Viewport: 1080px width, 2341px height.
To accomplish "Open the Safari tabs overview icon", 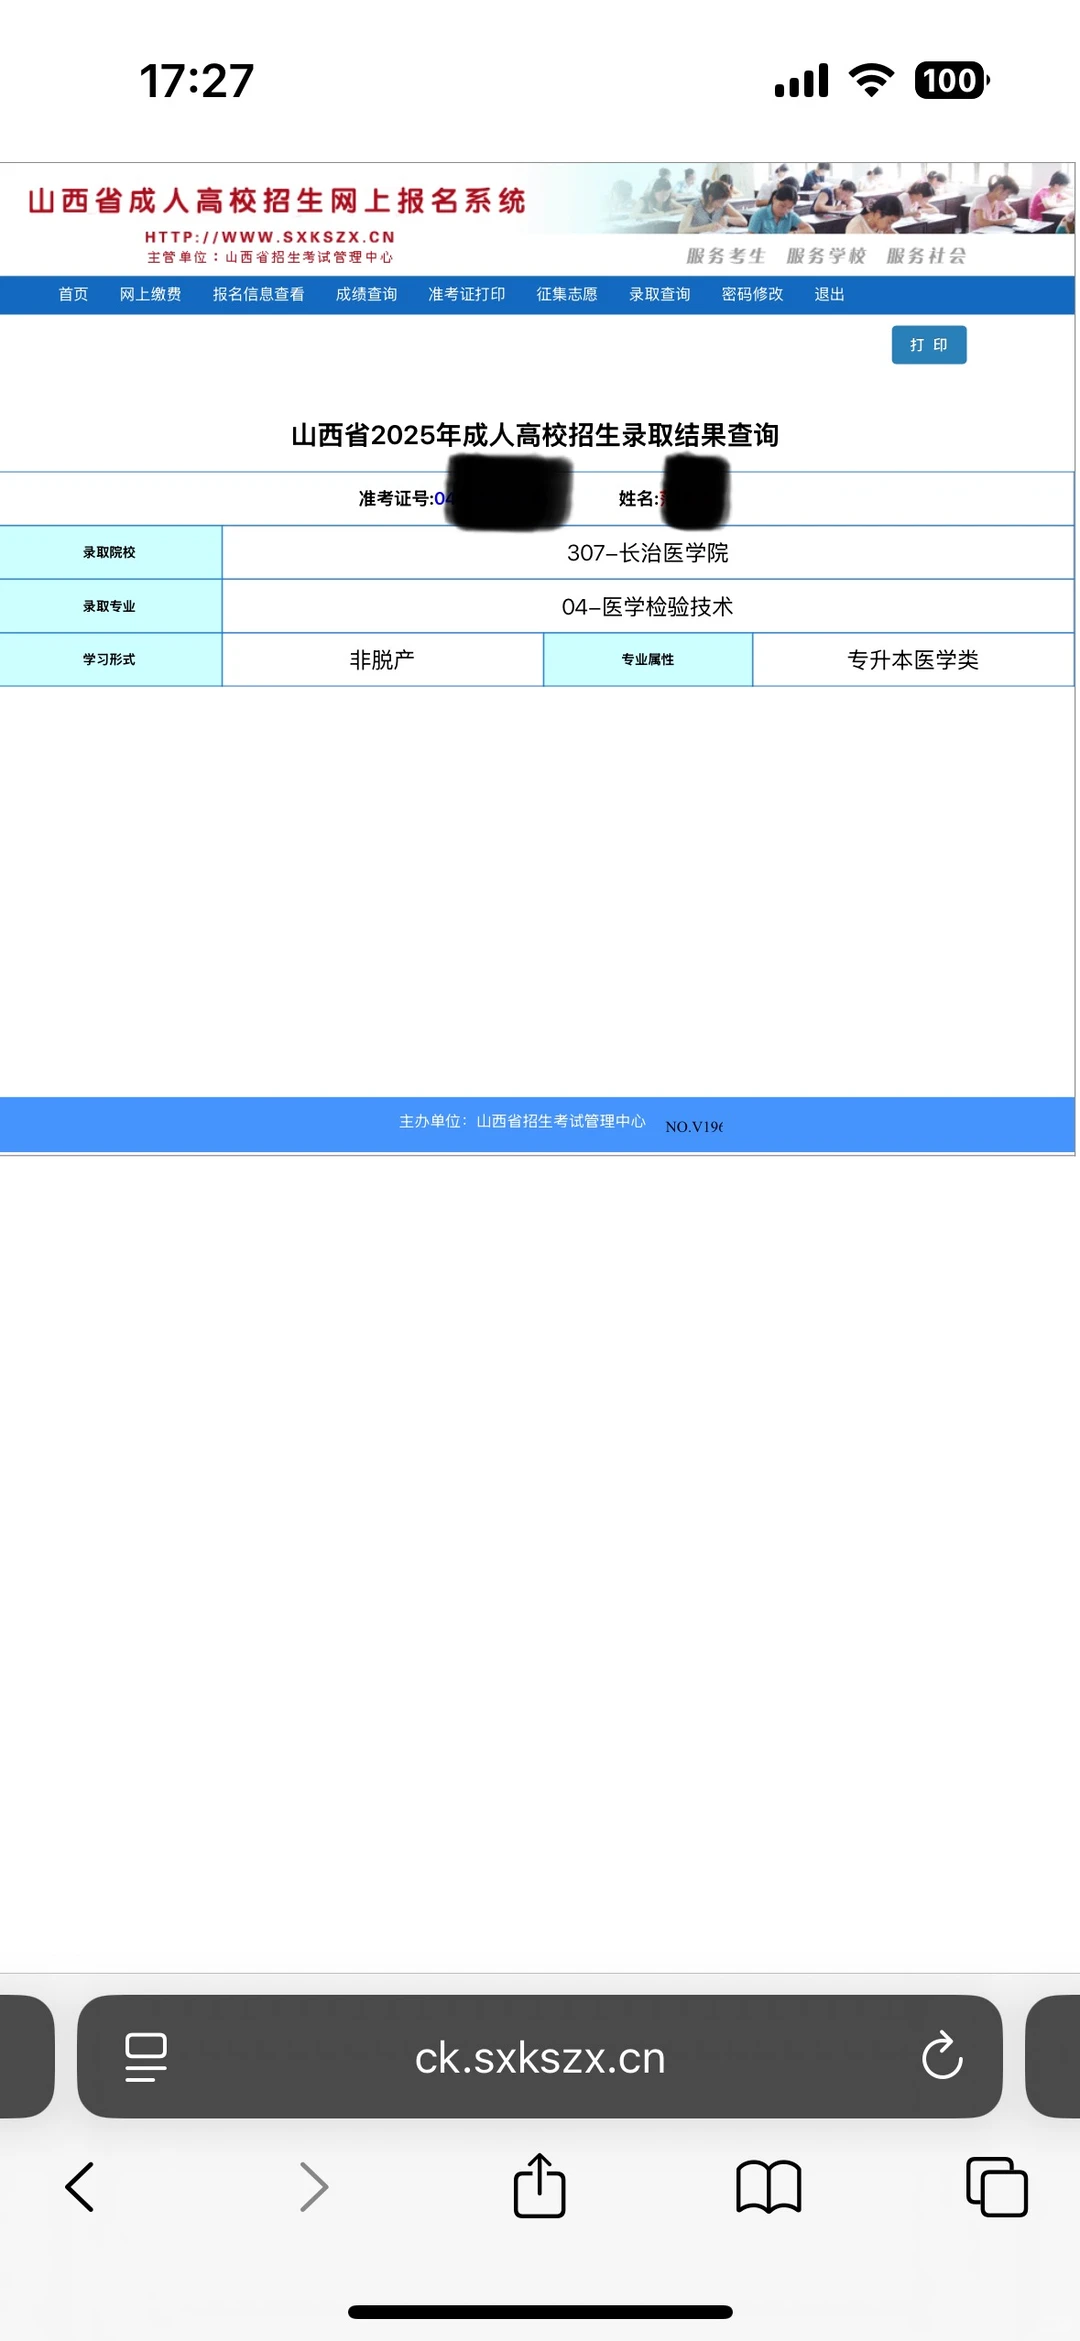I will click(997, 2187).
